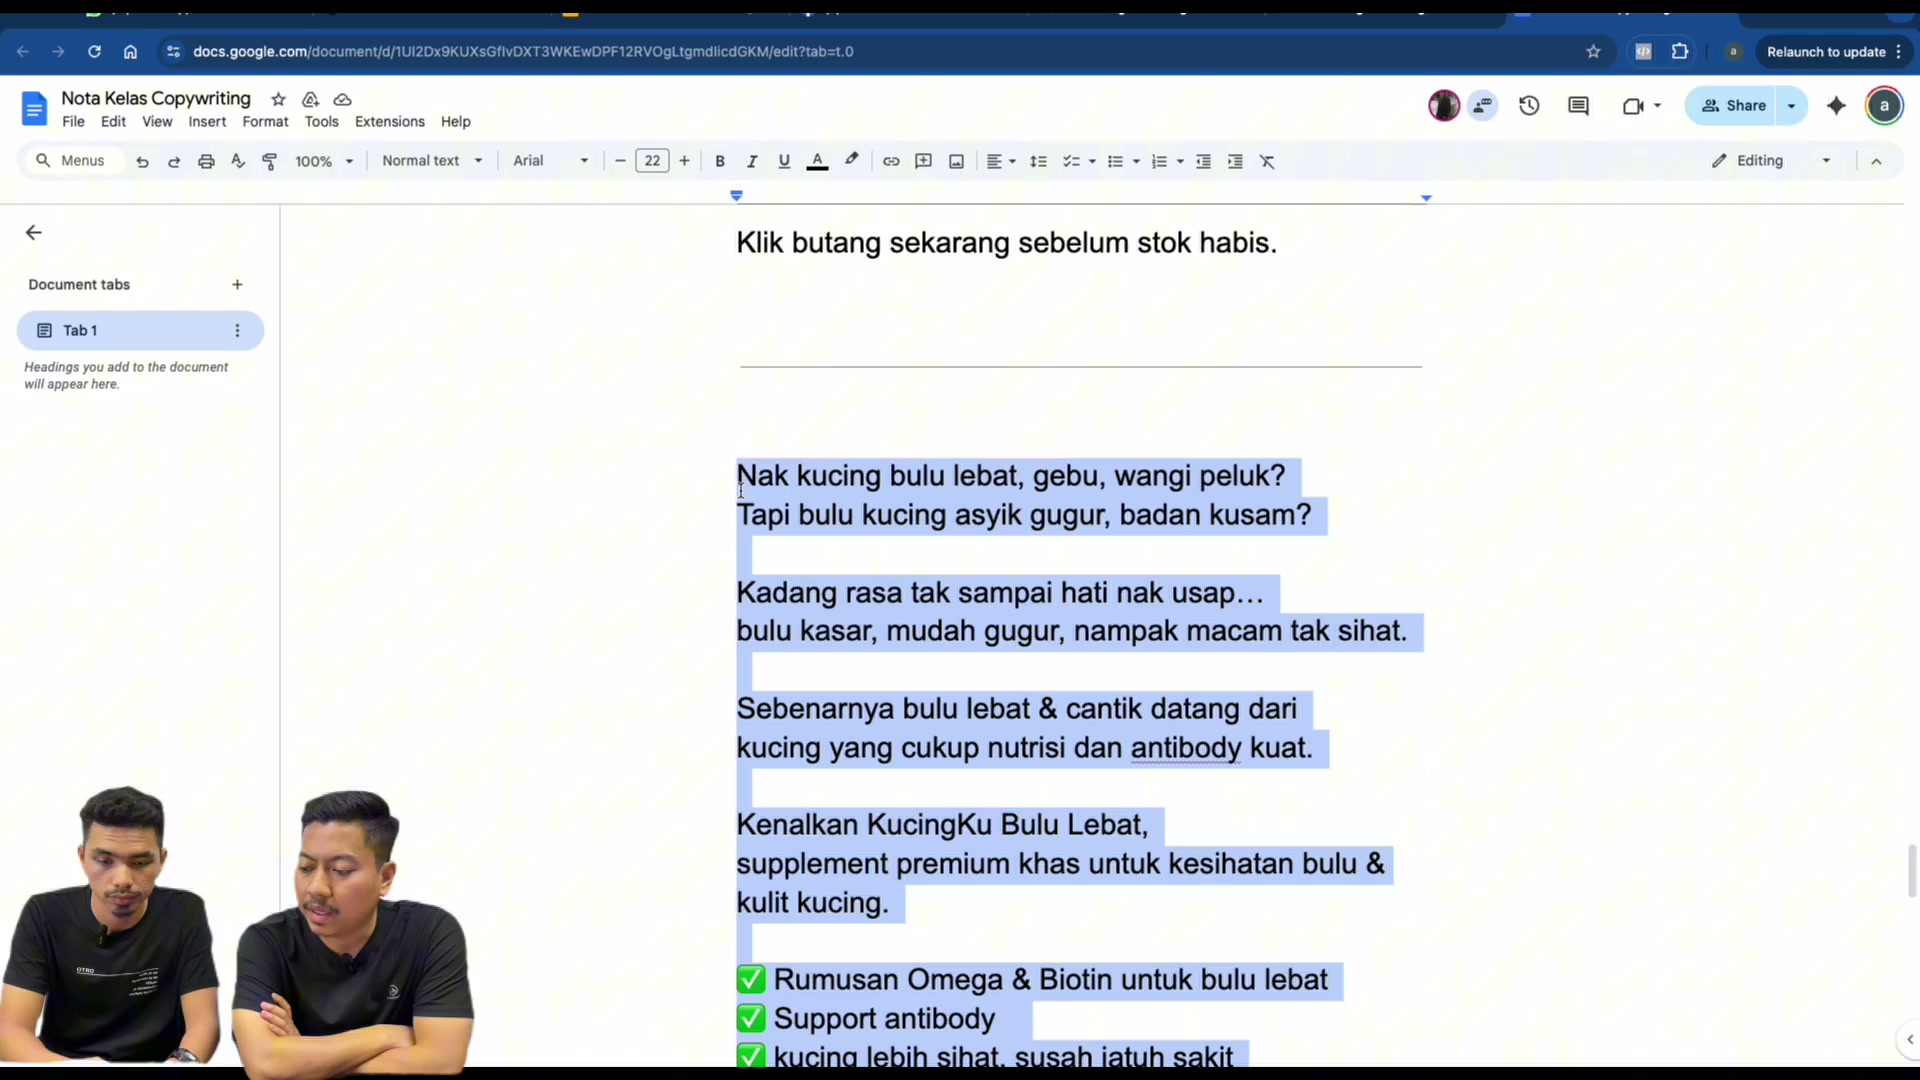1920x1080 pixels.
Task: Open the Format menu
Action: click(265, 122)
